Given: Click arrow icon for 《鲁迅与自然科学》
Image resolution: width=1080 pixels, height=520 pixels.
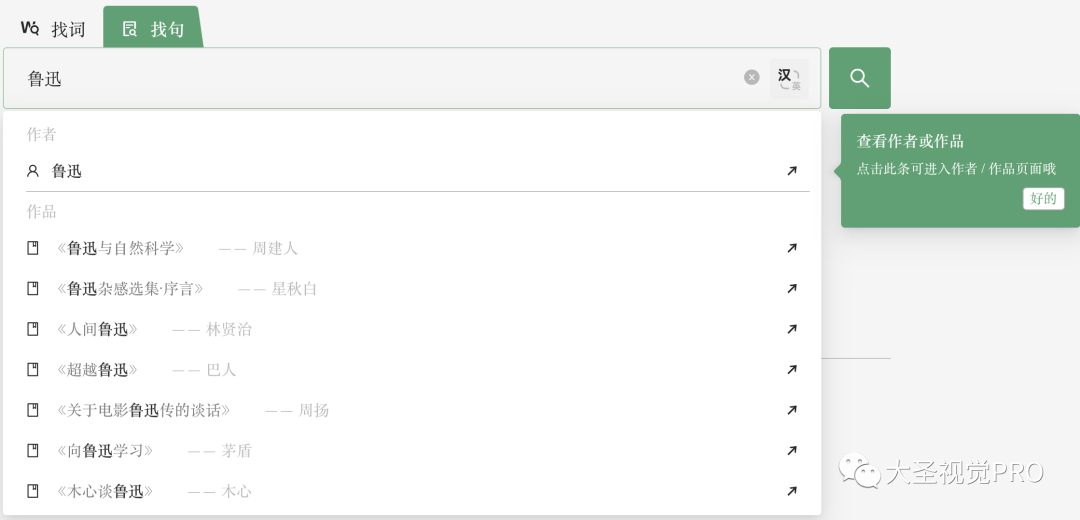Looking at the screenshot, I should click(x=792, y=248).
